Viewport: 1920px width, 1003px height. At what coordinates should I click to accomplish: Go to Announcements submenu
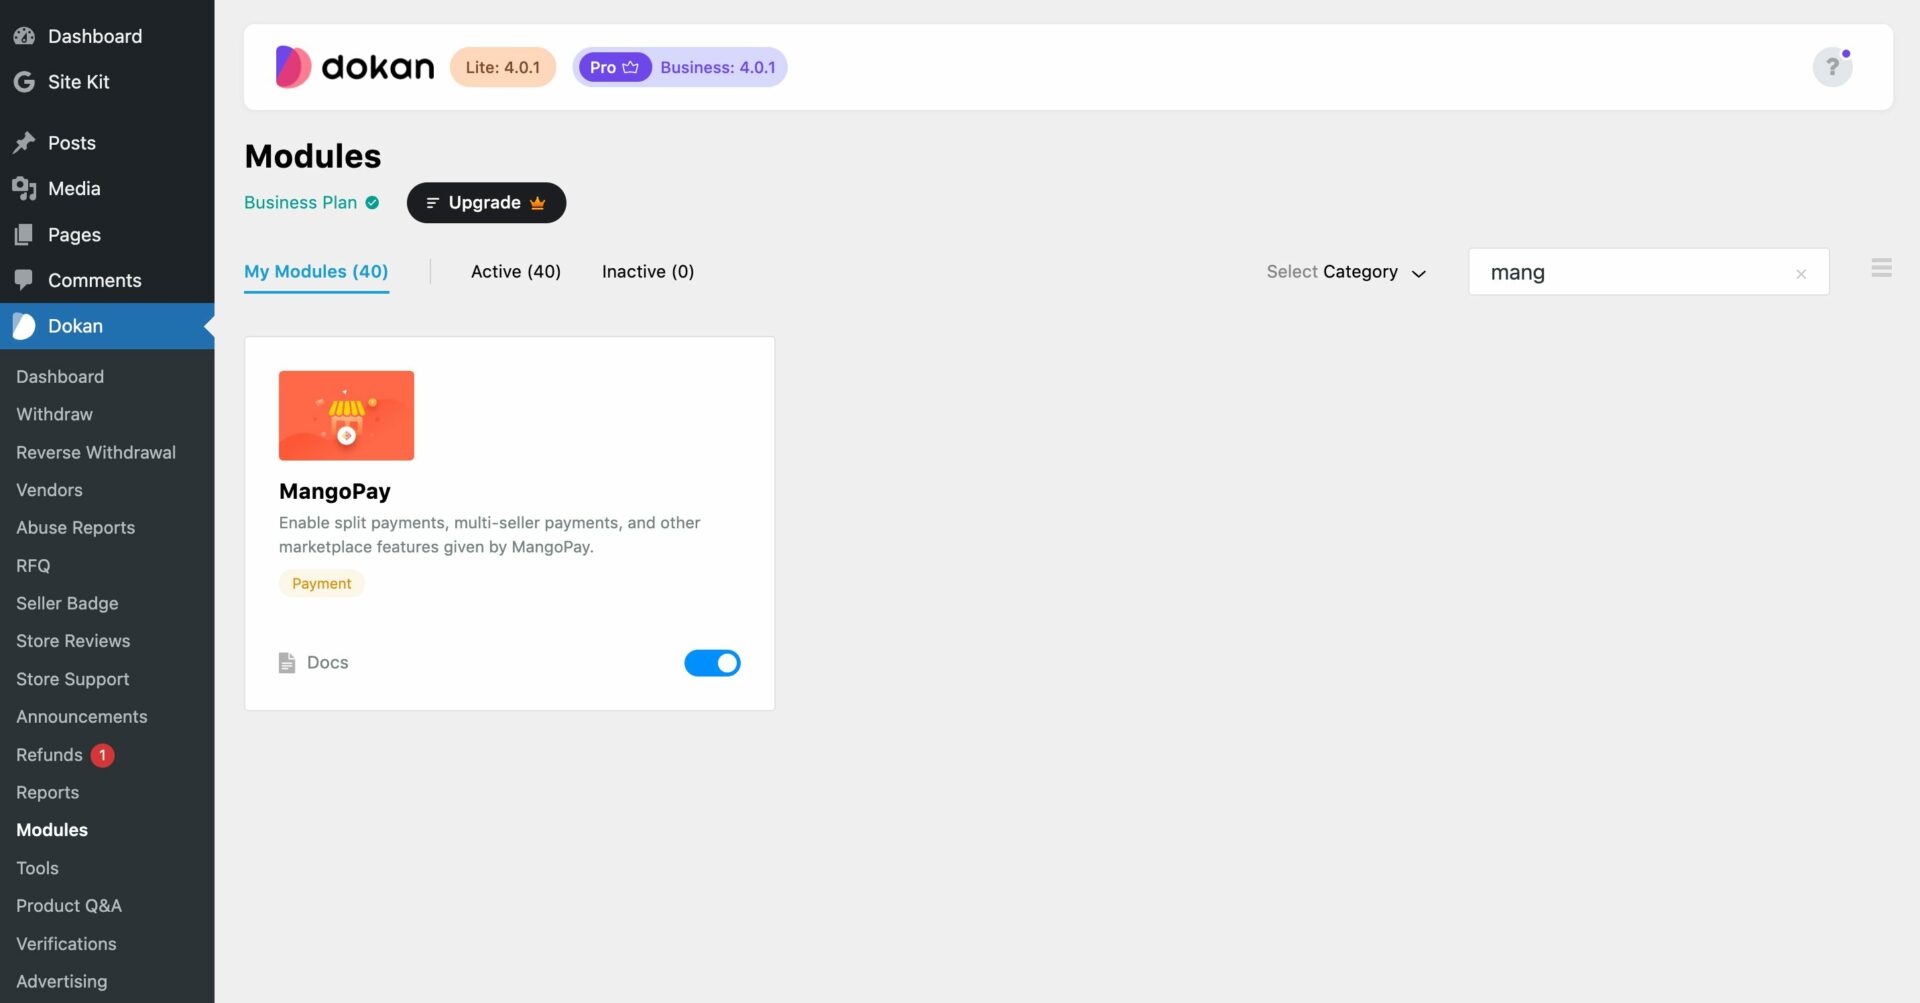pos(81,717)
